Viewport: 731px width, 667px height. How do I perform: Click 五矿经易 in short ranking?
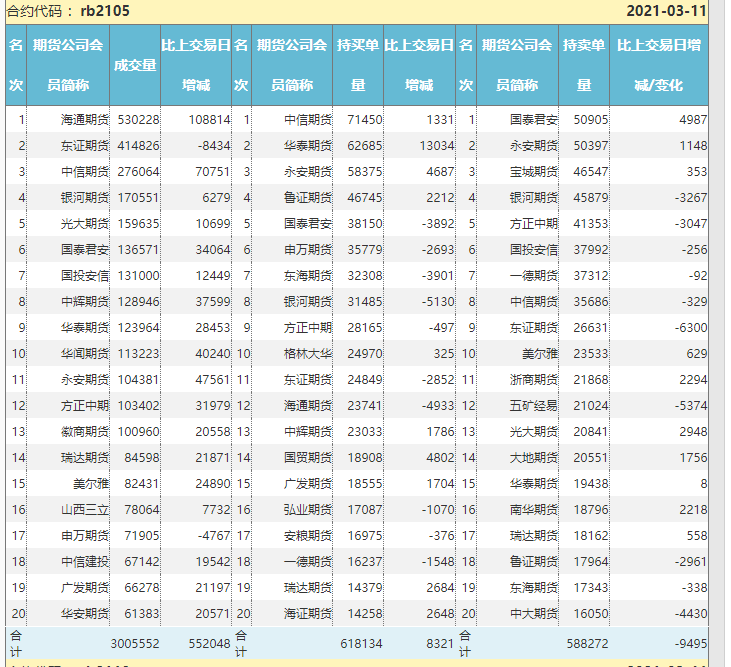[x=533, y=406]
